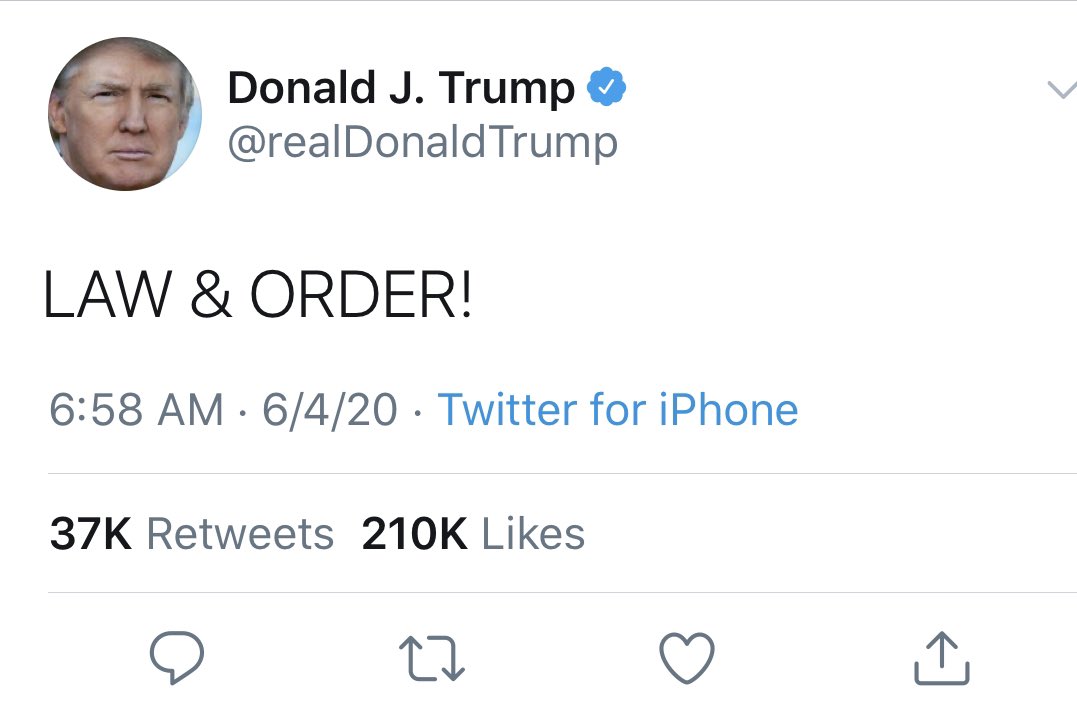The width and height of the screenshot is (1077, 720).
Task: Click the 210K likes count
Action: [414, 534]
